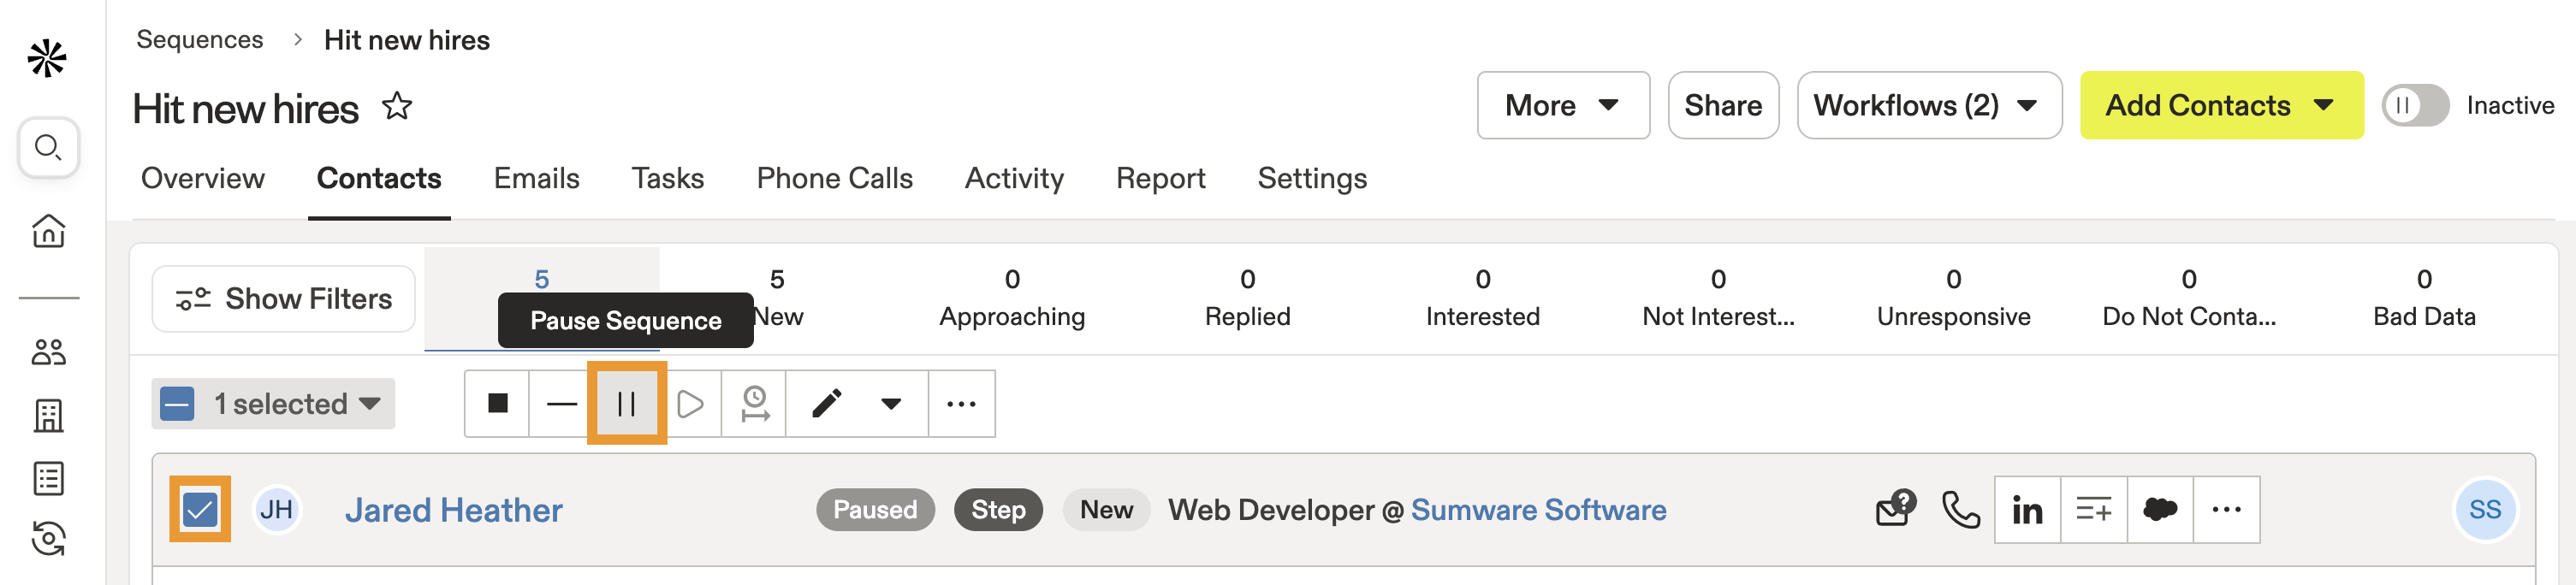Click the phone call icon for Jared Heather

(x=1960, y=510)
